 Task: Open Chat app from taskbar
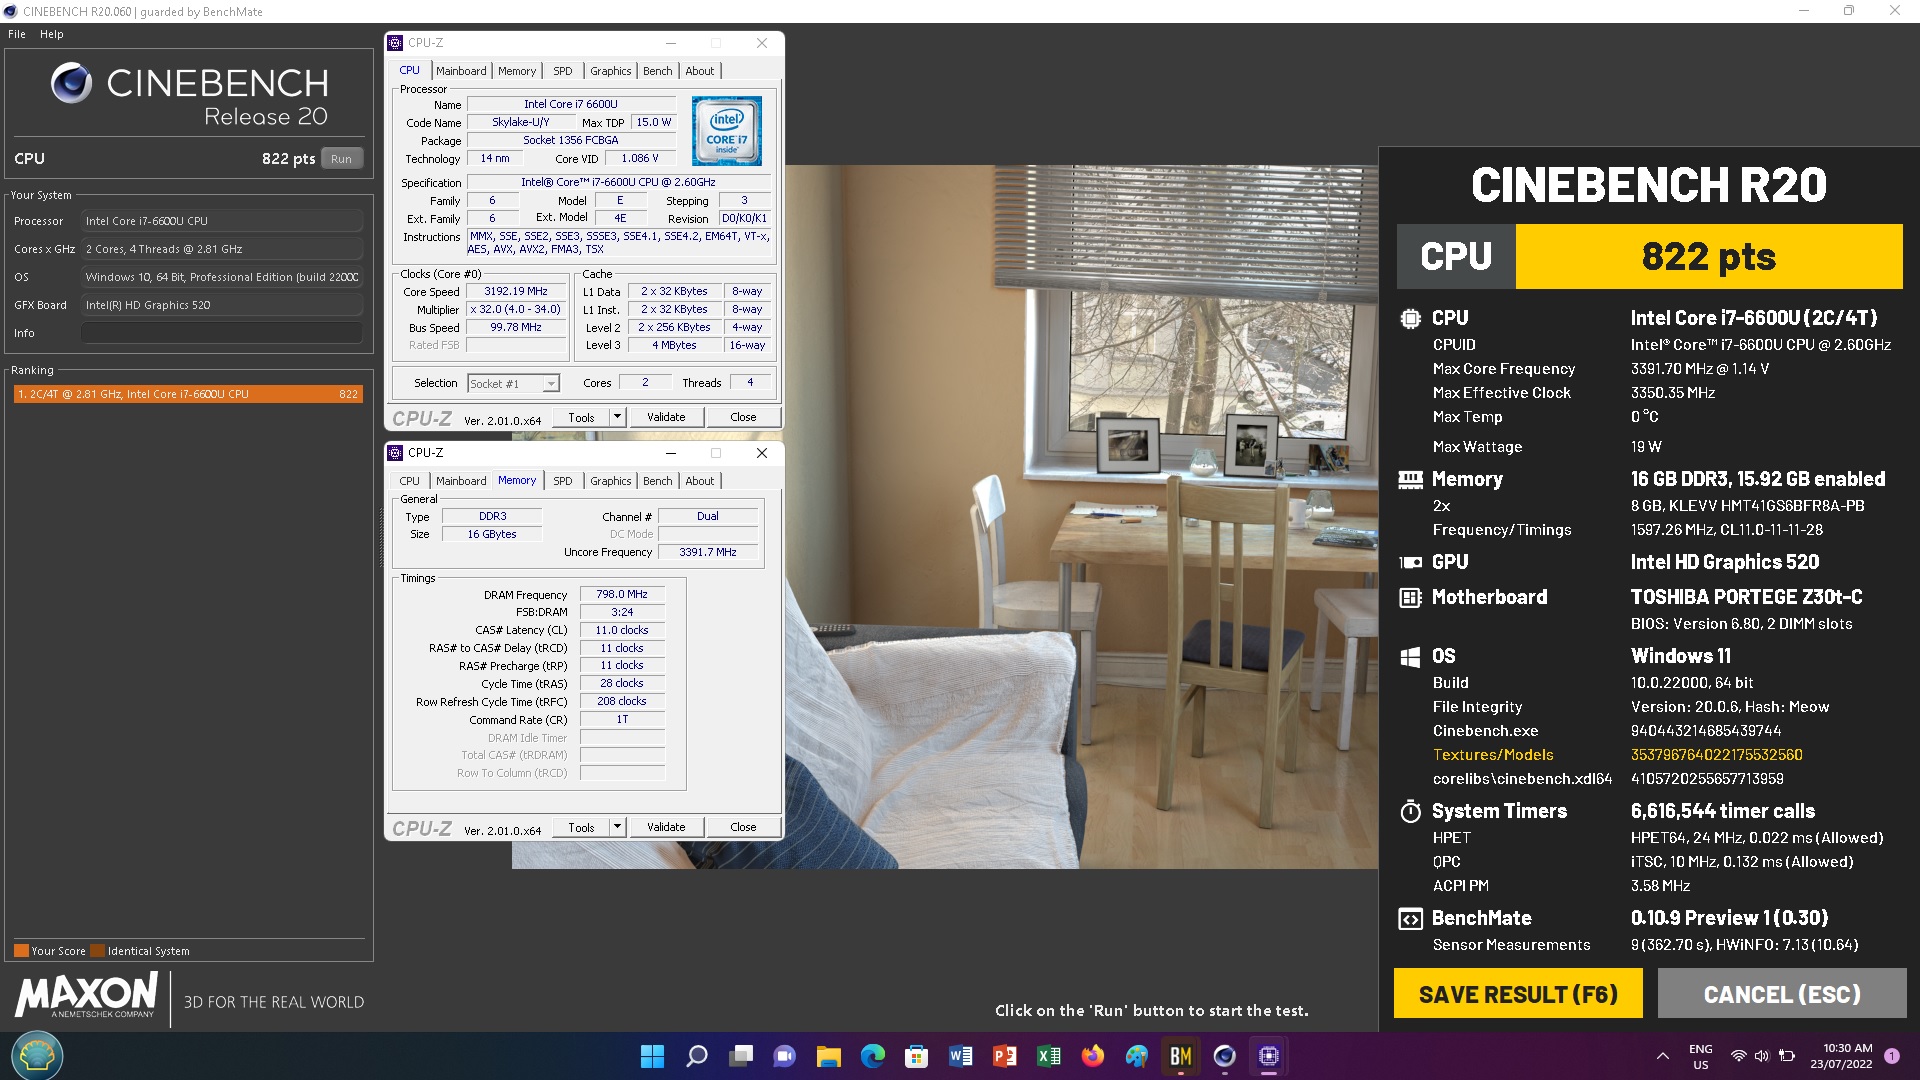785,1056
